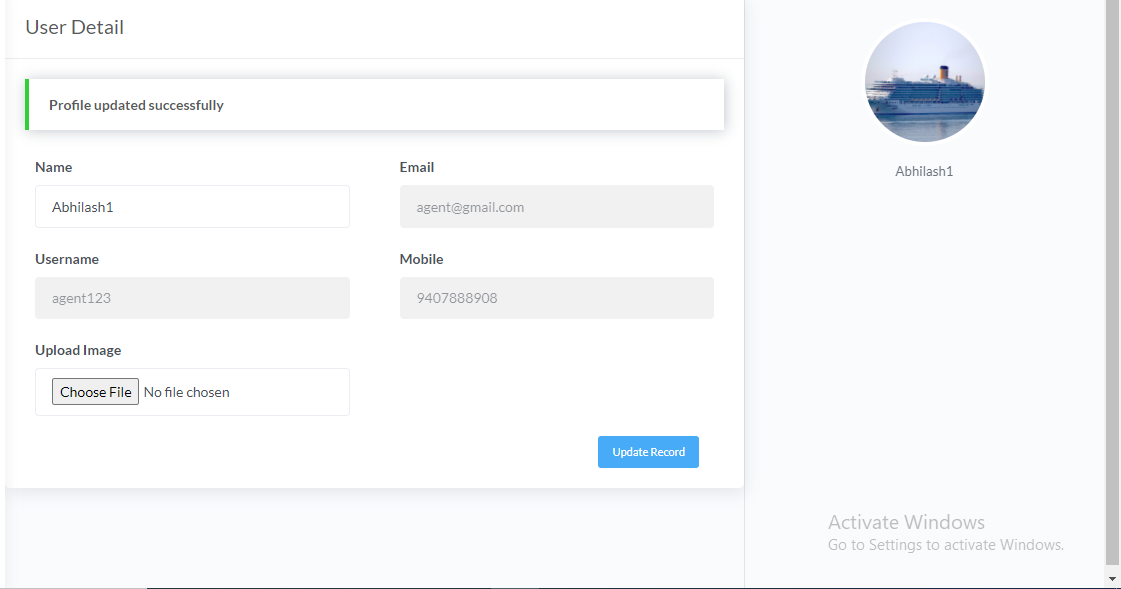
Task: Open the Choose File browser button
Action: (95, 392)
